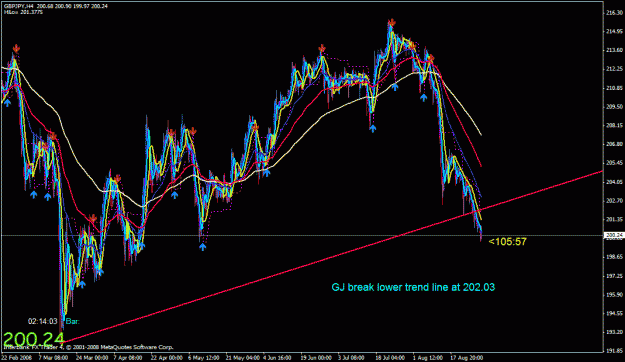Image resolution: width=625 pixels, height=362 pixels.
Task: Click the blue up arrow under the mid-July dip
Action: point(372,128)
